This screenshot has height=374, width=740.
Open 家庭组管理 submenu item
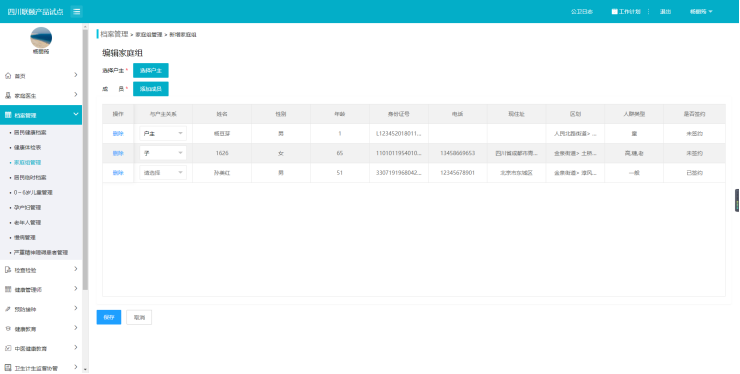click(27, 162)
